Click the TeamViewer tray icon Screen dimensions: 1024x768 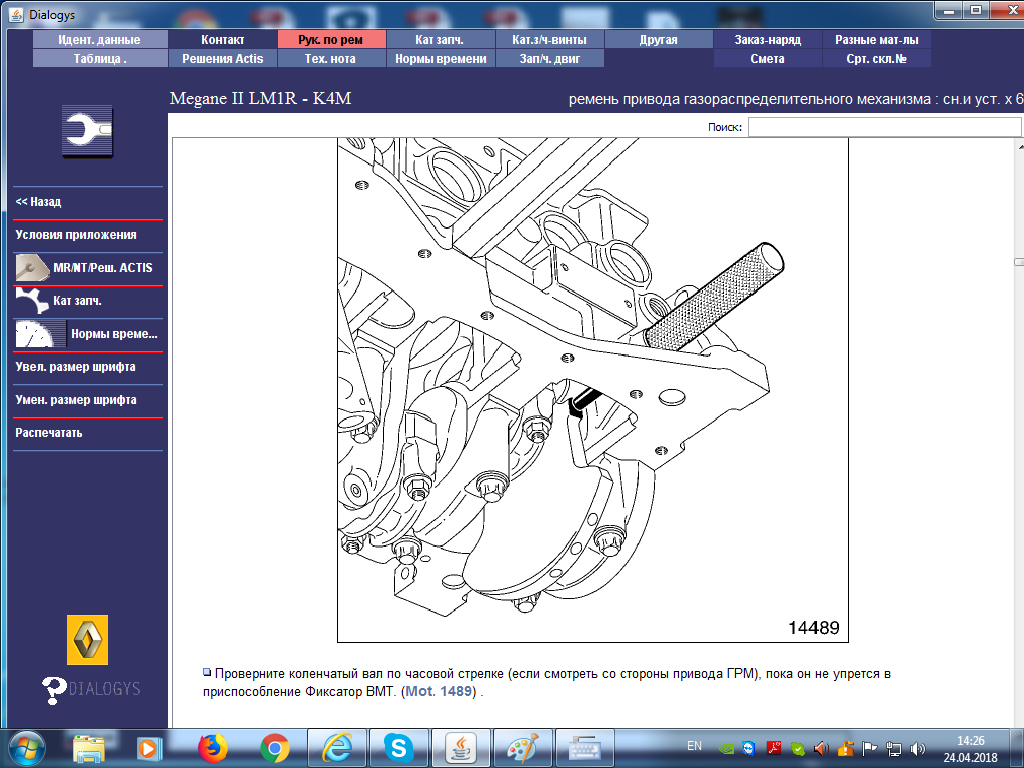pos(748,748)
